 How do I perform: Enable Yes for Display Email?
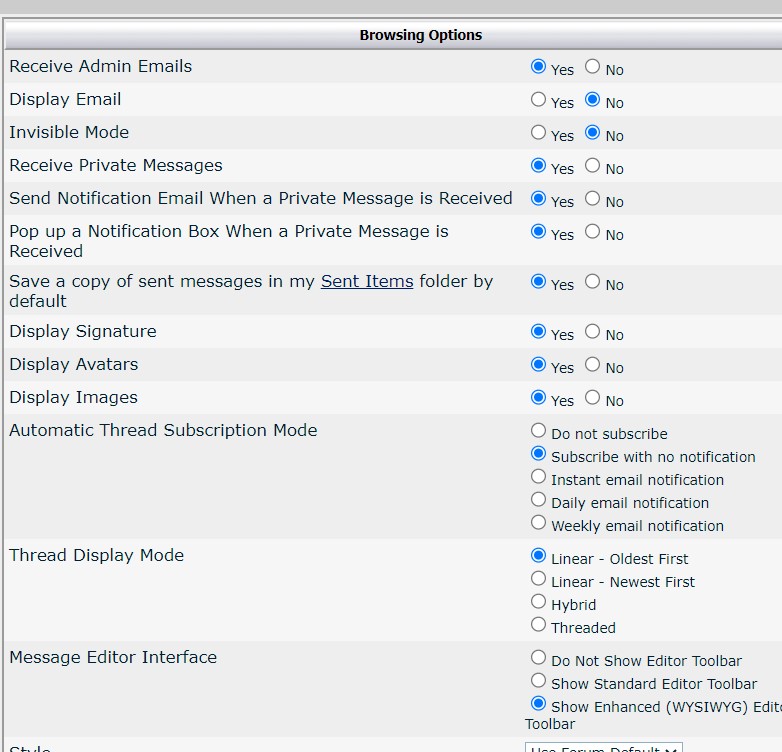539,100
